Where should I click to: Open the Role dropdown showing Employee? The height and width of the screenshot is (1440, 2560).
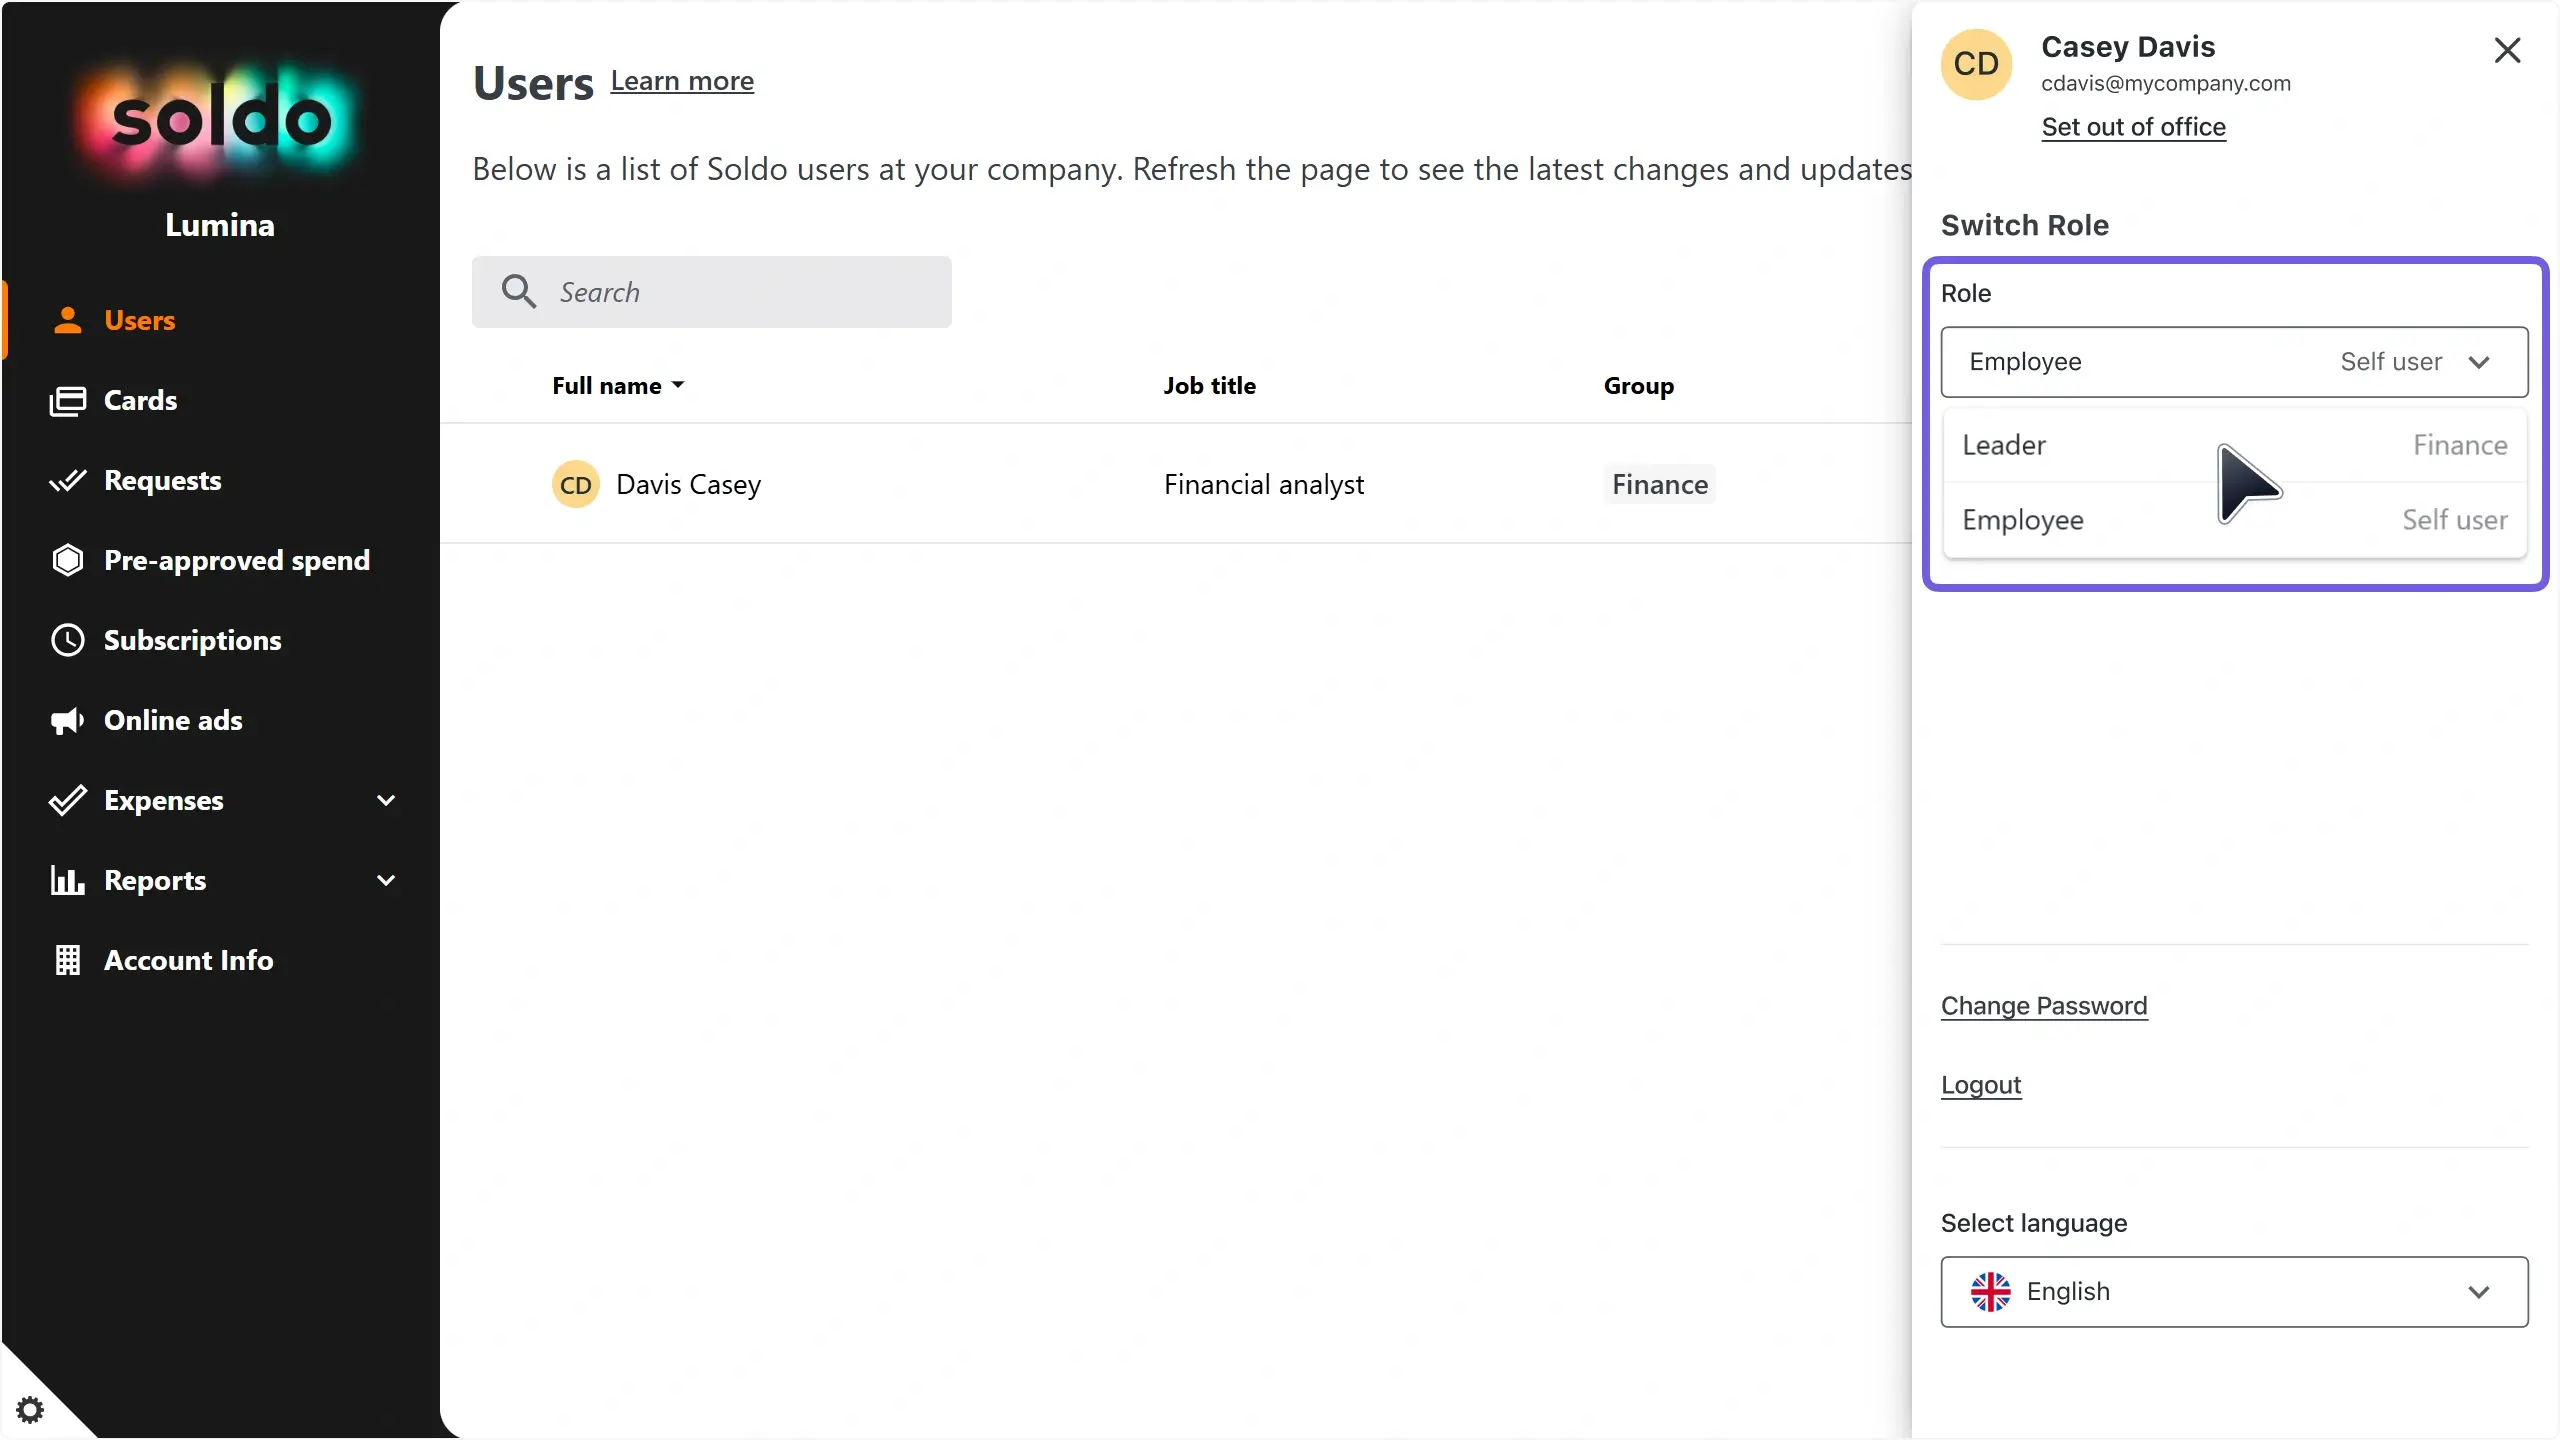click(2234, 362)
